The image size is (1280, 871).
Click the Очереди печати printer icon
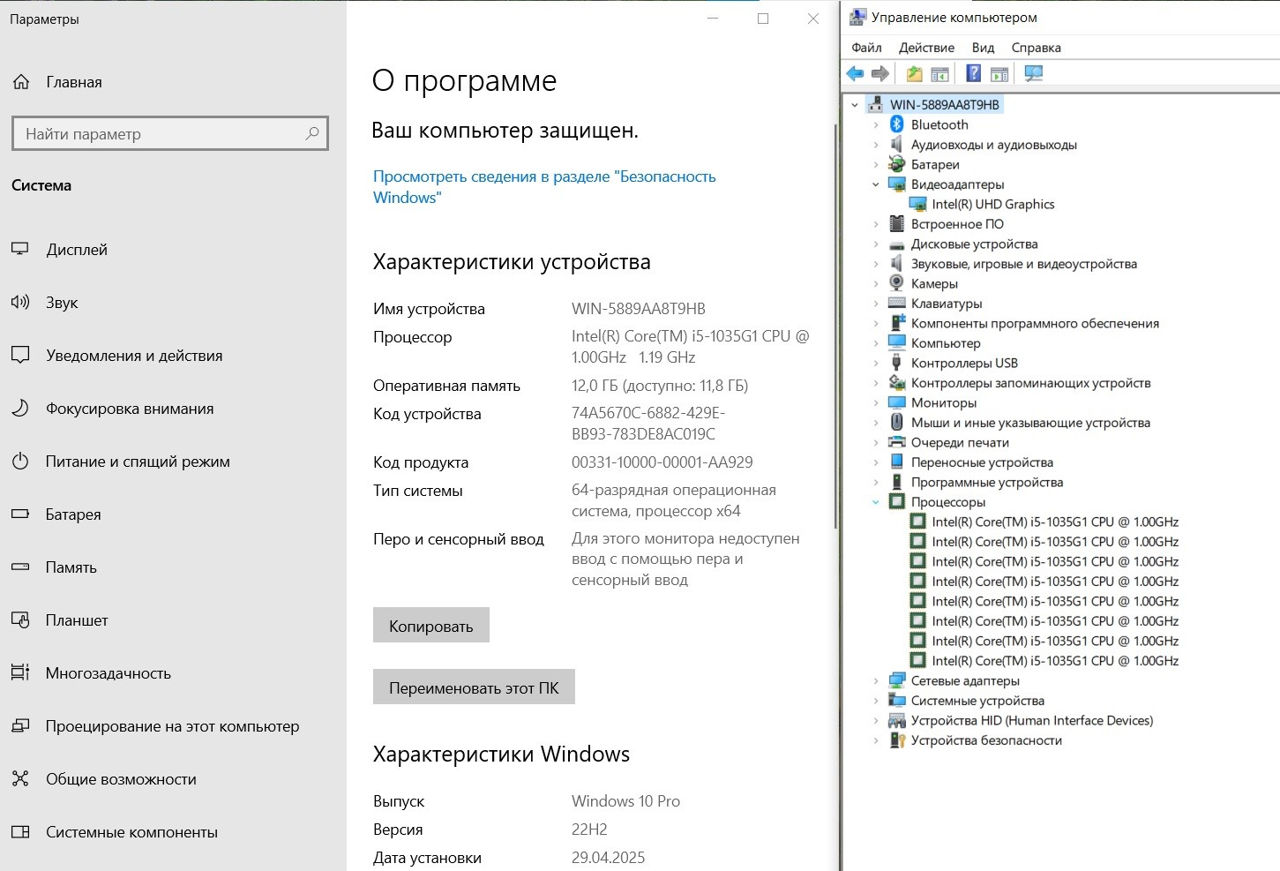(897, 442)
